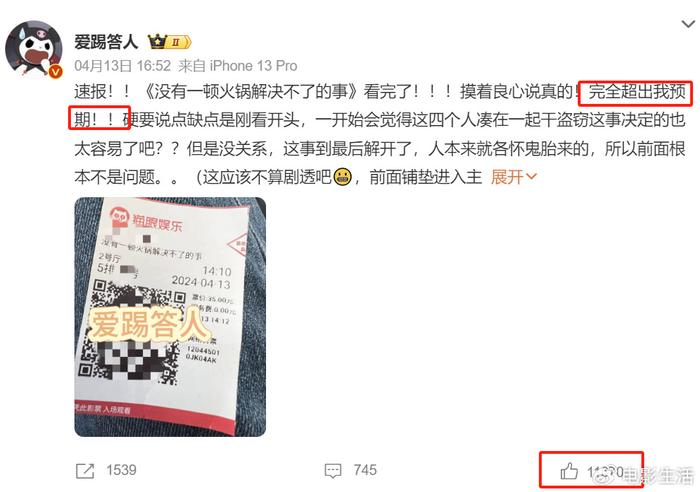Click the 电影生活 watermark text
Image resolution: width=700 pixels, height=492 pixels.
659,476
